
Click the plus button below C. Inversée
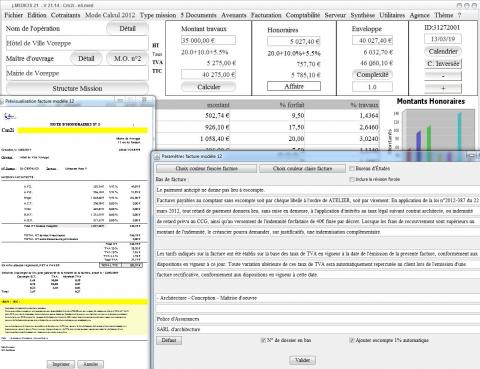pos(443,88)
